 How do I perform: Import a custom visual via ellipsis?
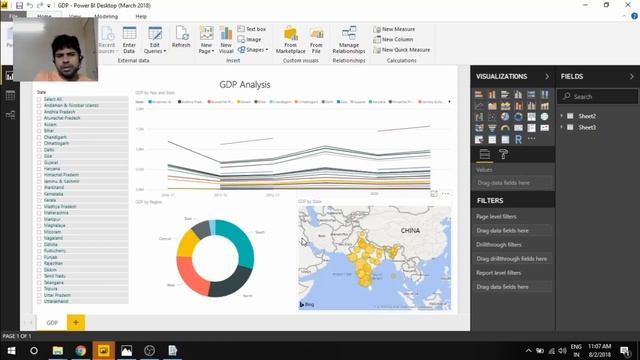[x=531, y=139]
